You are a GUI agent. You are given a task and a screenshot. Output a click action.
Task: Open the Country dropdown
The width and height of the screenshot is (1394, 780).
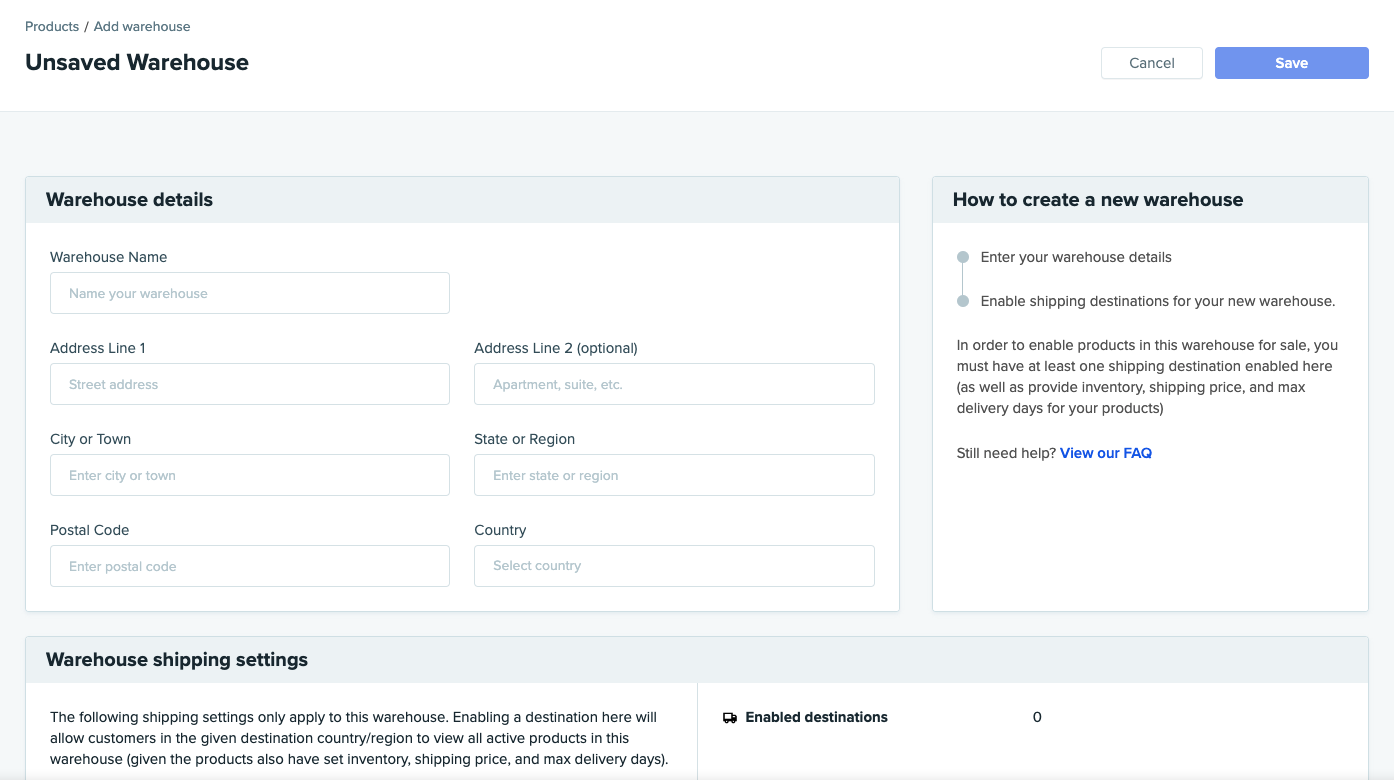674,566
